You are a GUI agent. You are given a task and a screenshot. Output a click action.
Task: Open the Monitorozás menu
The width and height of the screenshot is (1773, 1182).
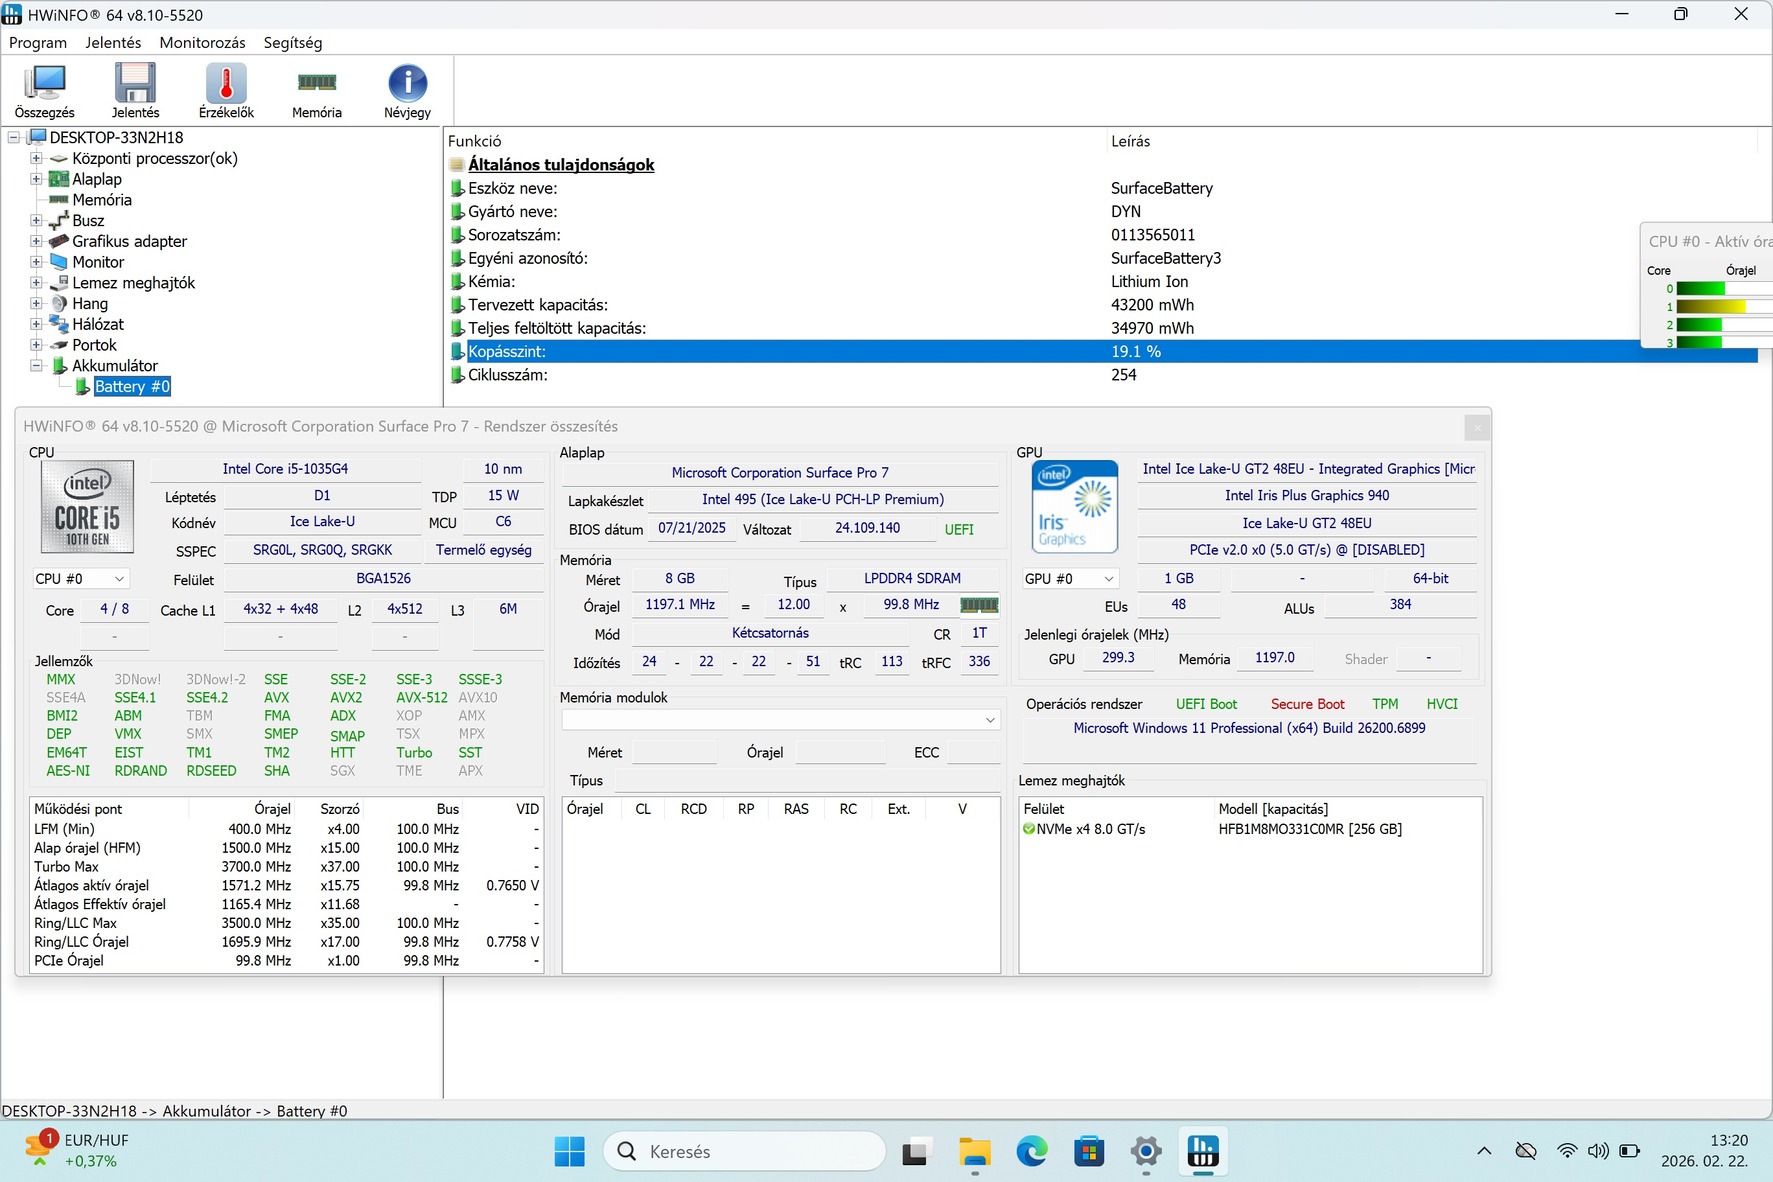point(202,43)
